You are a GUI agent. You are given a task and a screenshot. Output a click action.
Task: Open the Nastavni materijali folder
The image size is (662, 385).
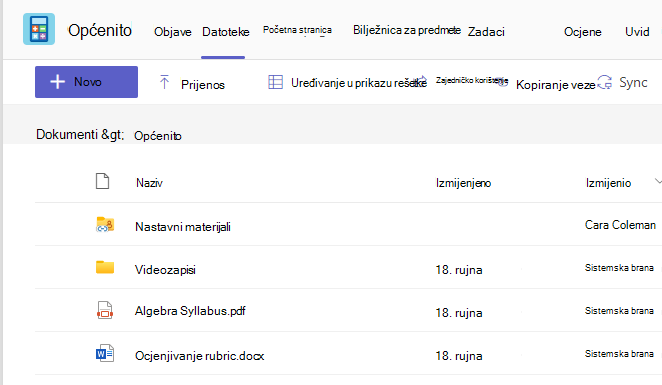[x=183, y=227]
